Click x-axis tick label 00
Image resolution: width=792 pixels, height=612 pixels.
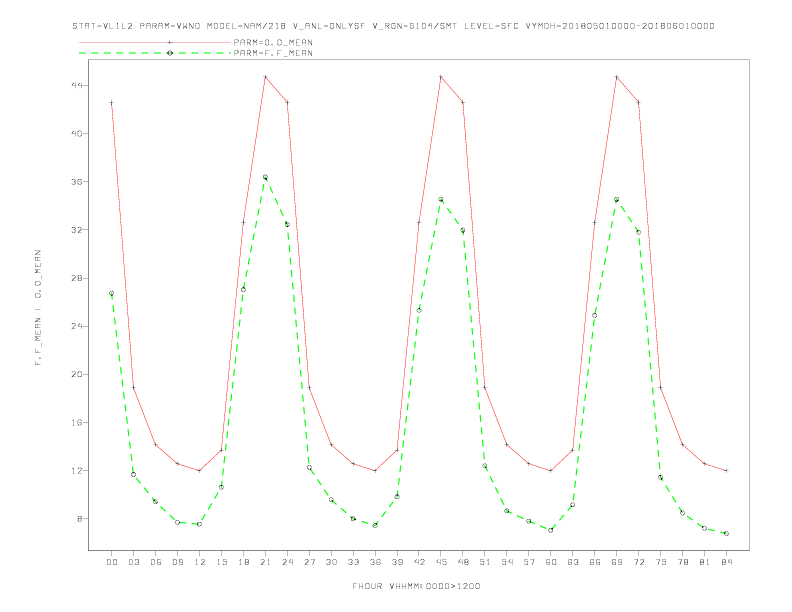coord(112,562)
